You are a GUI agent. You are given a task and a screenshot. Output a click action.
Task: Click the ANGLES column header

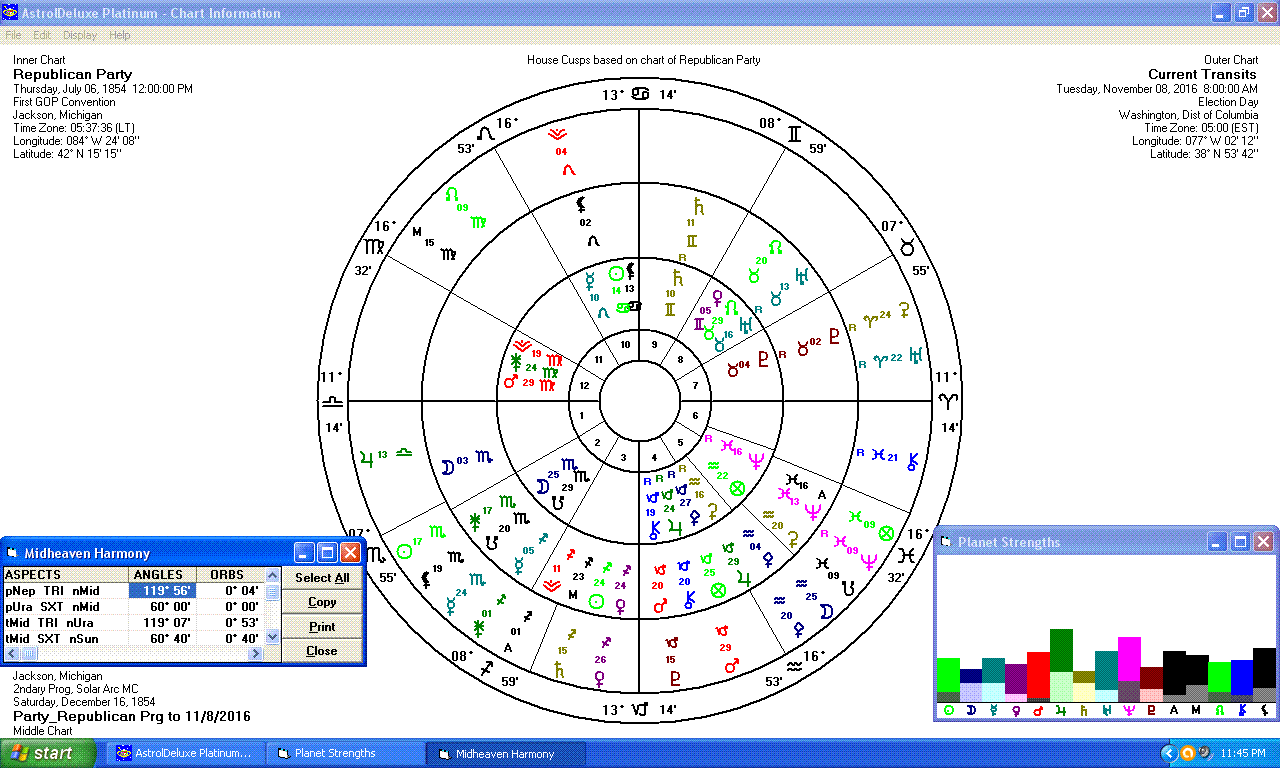click(162, 575)
